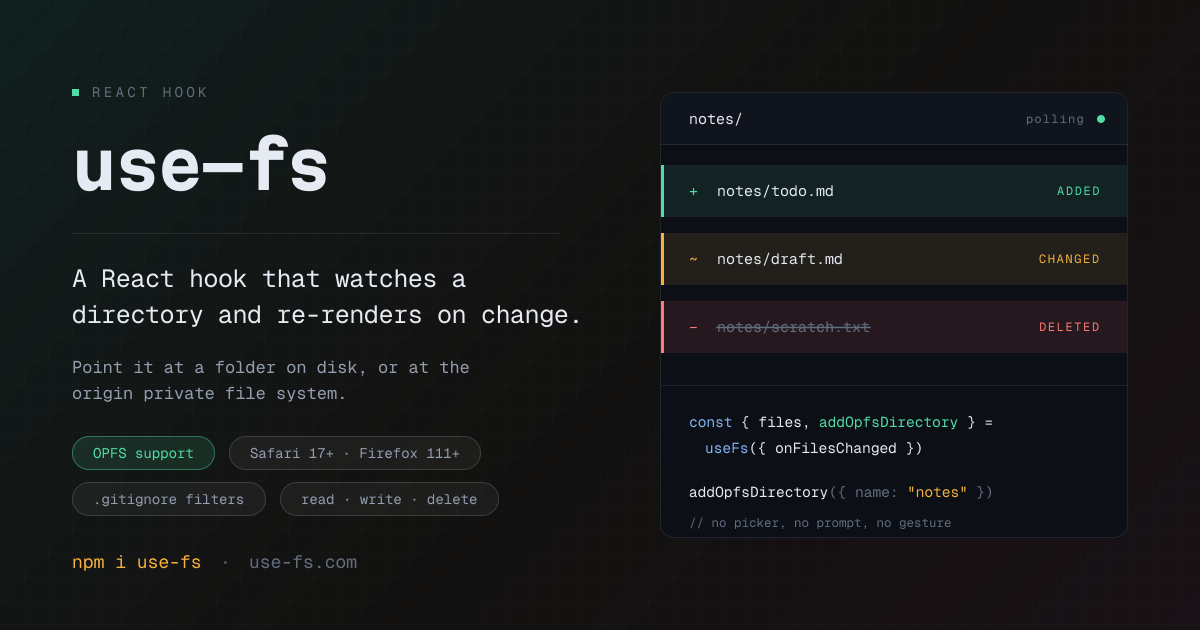1200x630 pixels.
Task: Click the ADDED status badge
Action: (x=1078, y=191)
